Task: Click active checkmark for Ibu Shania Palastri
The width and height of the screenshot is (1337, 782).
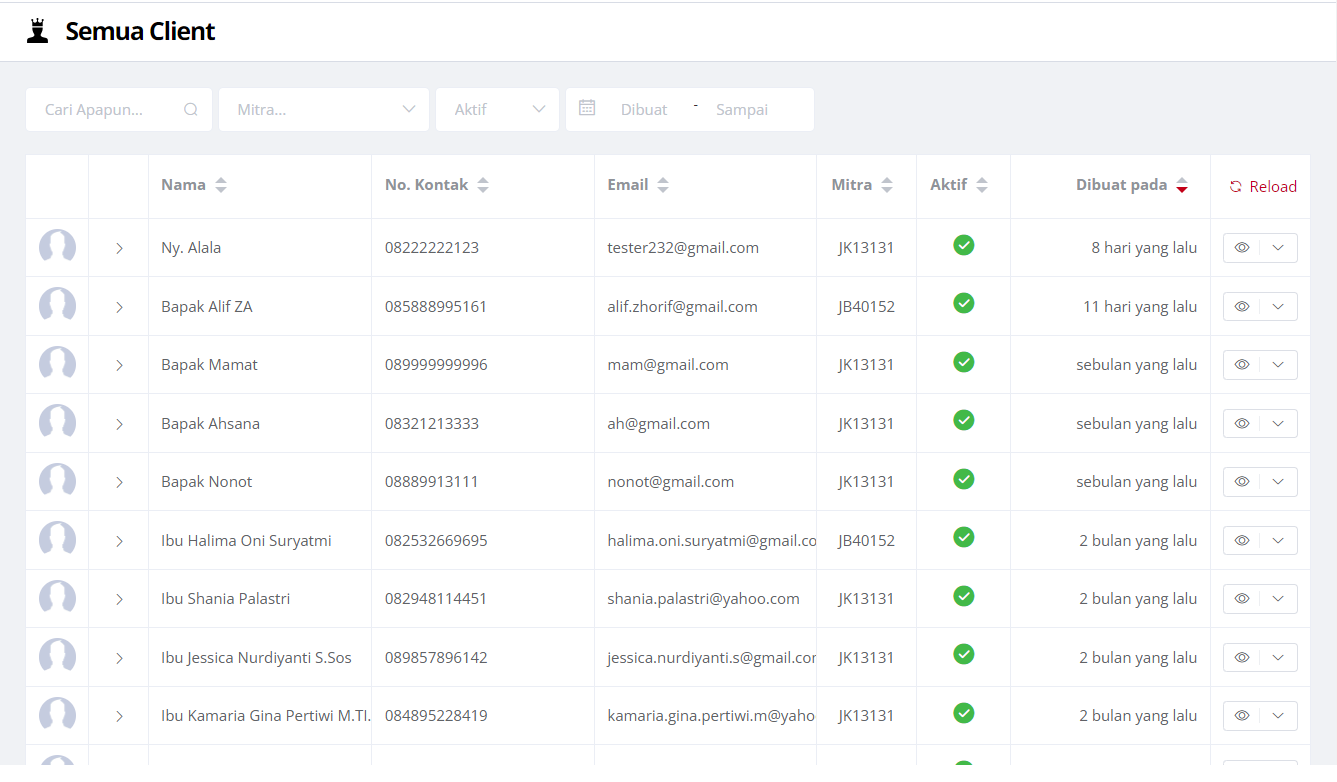Action: pyautogui.click(x=964, y=596)
